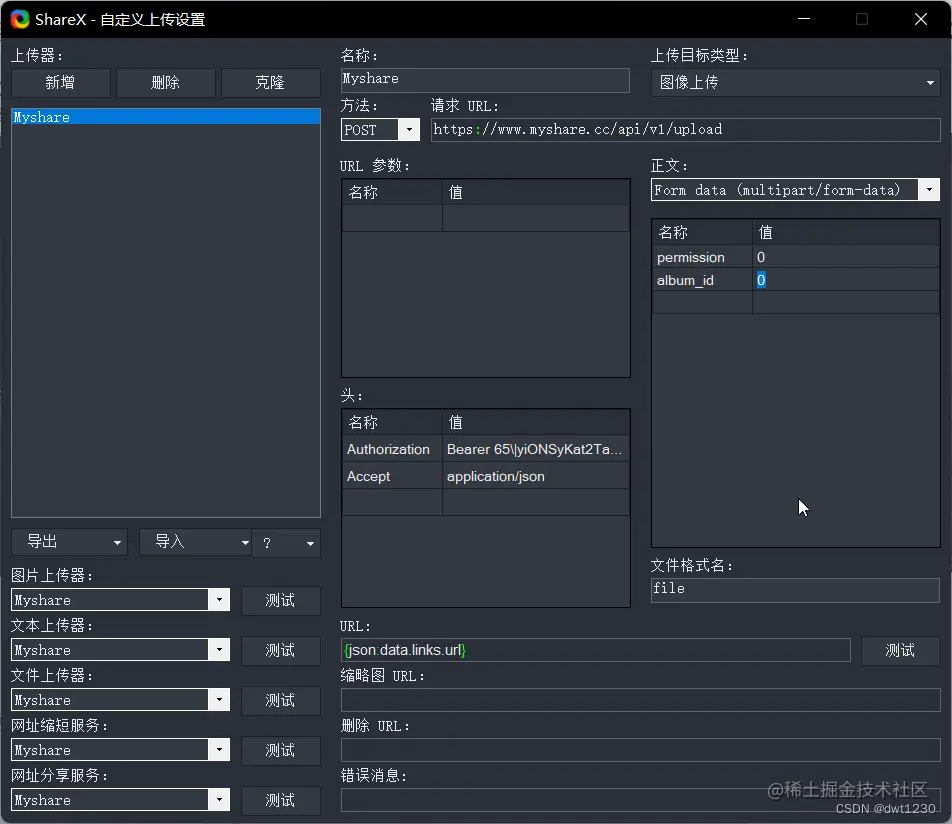The image size is (952, 824).
Task: Open the 导入 import dropdown button
Action: point(196,542)
